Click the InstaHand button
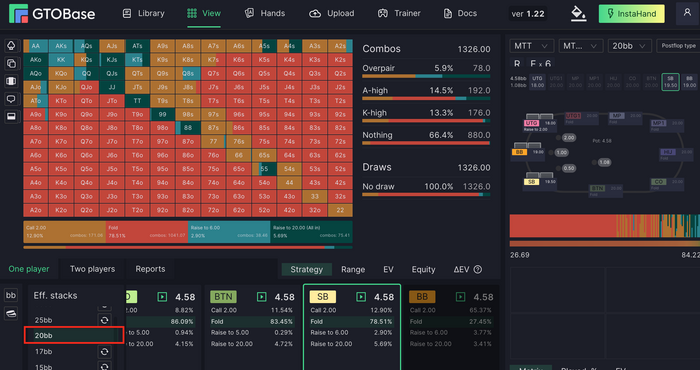 pyautogui.click(x=632, y=14)
